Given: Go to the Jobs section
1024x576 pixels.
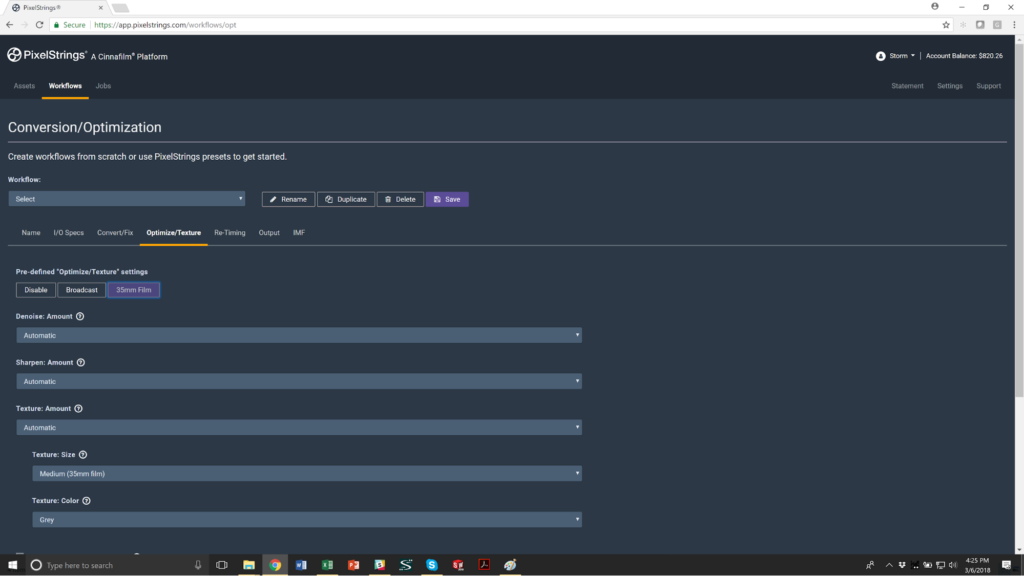Looking at the screenshot, I should point(103,86).
